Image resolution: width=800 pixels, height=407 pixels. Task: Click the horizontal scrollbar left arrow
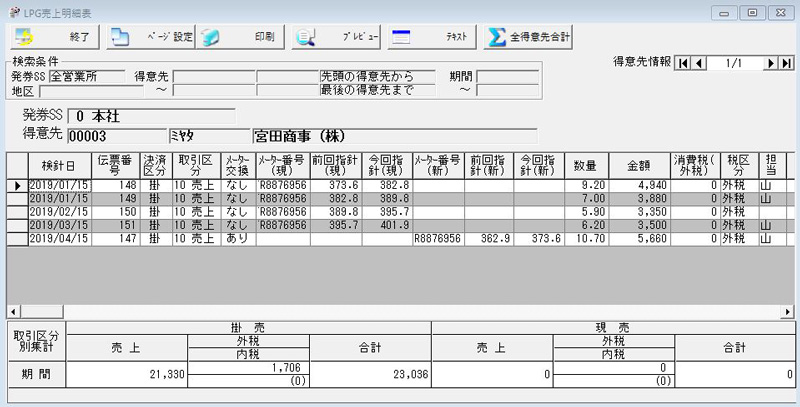(x=13, y=311)
